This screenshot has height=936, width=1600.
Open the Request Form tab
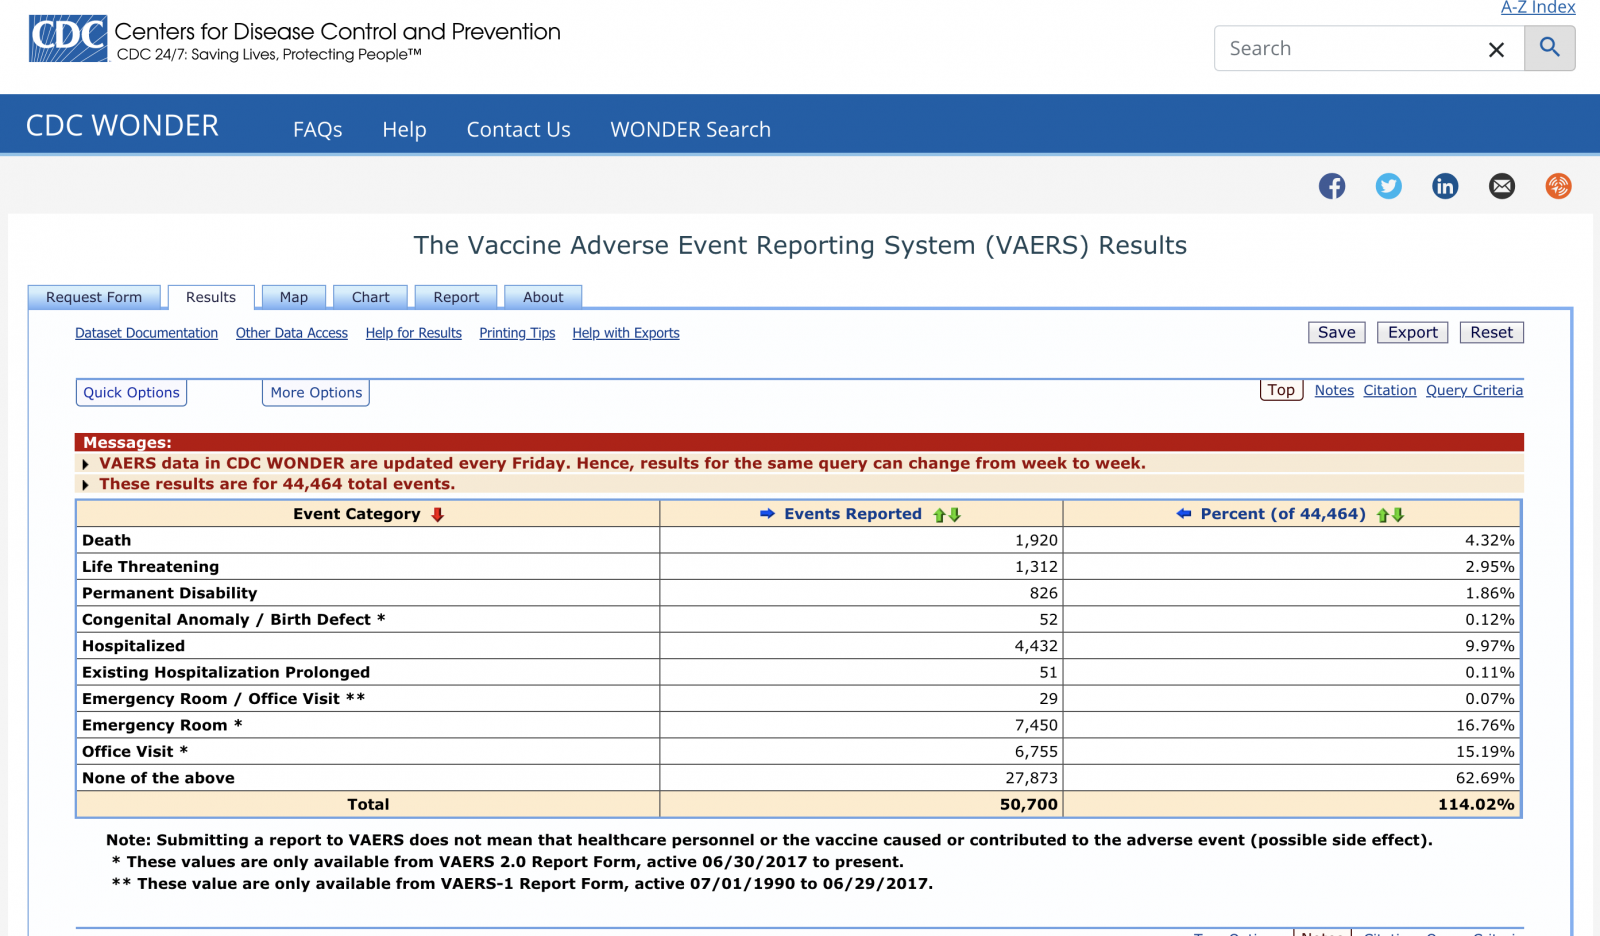point(94,297)
